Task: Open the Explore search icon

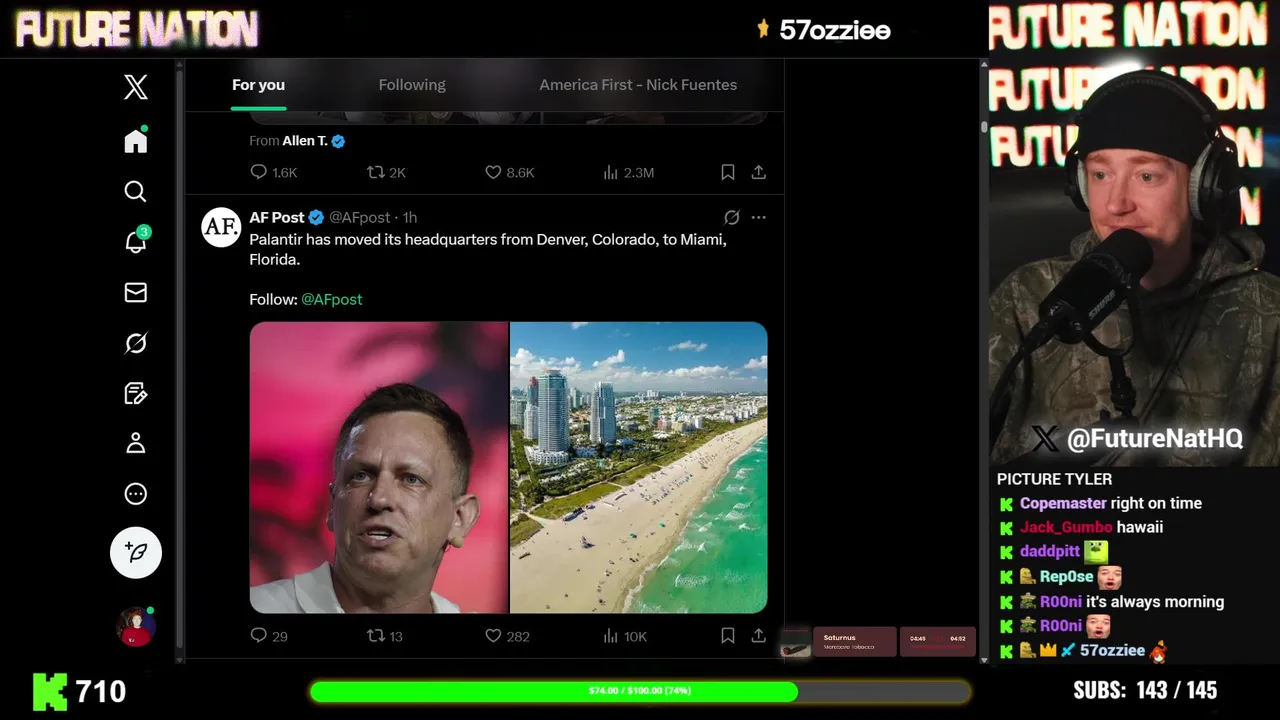Action: click(136, 191)
